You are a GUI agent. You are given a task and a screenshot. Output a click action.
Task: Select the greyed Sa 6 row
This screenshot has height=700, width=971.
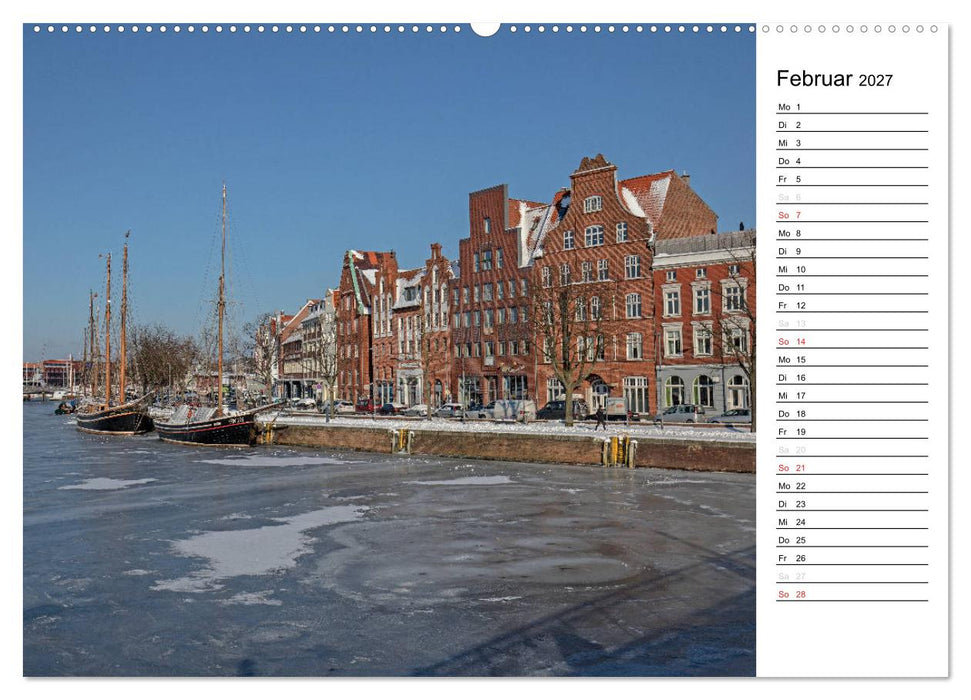click(x=852, y=197)
